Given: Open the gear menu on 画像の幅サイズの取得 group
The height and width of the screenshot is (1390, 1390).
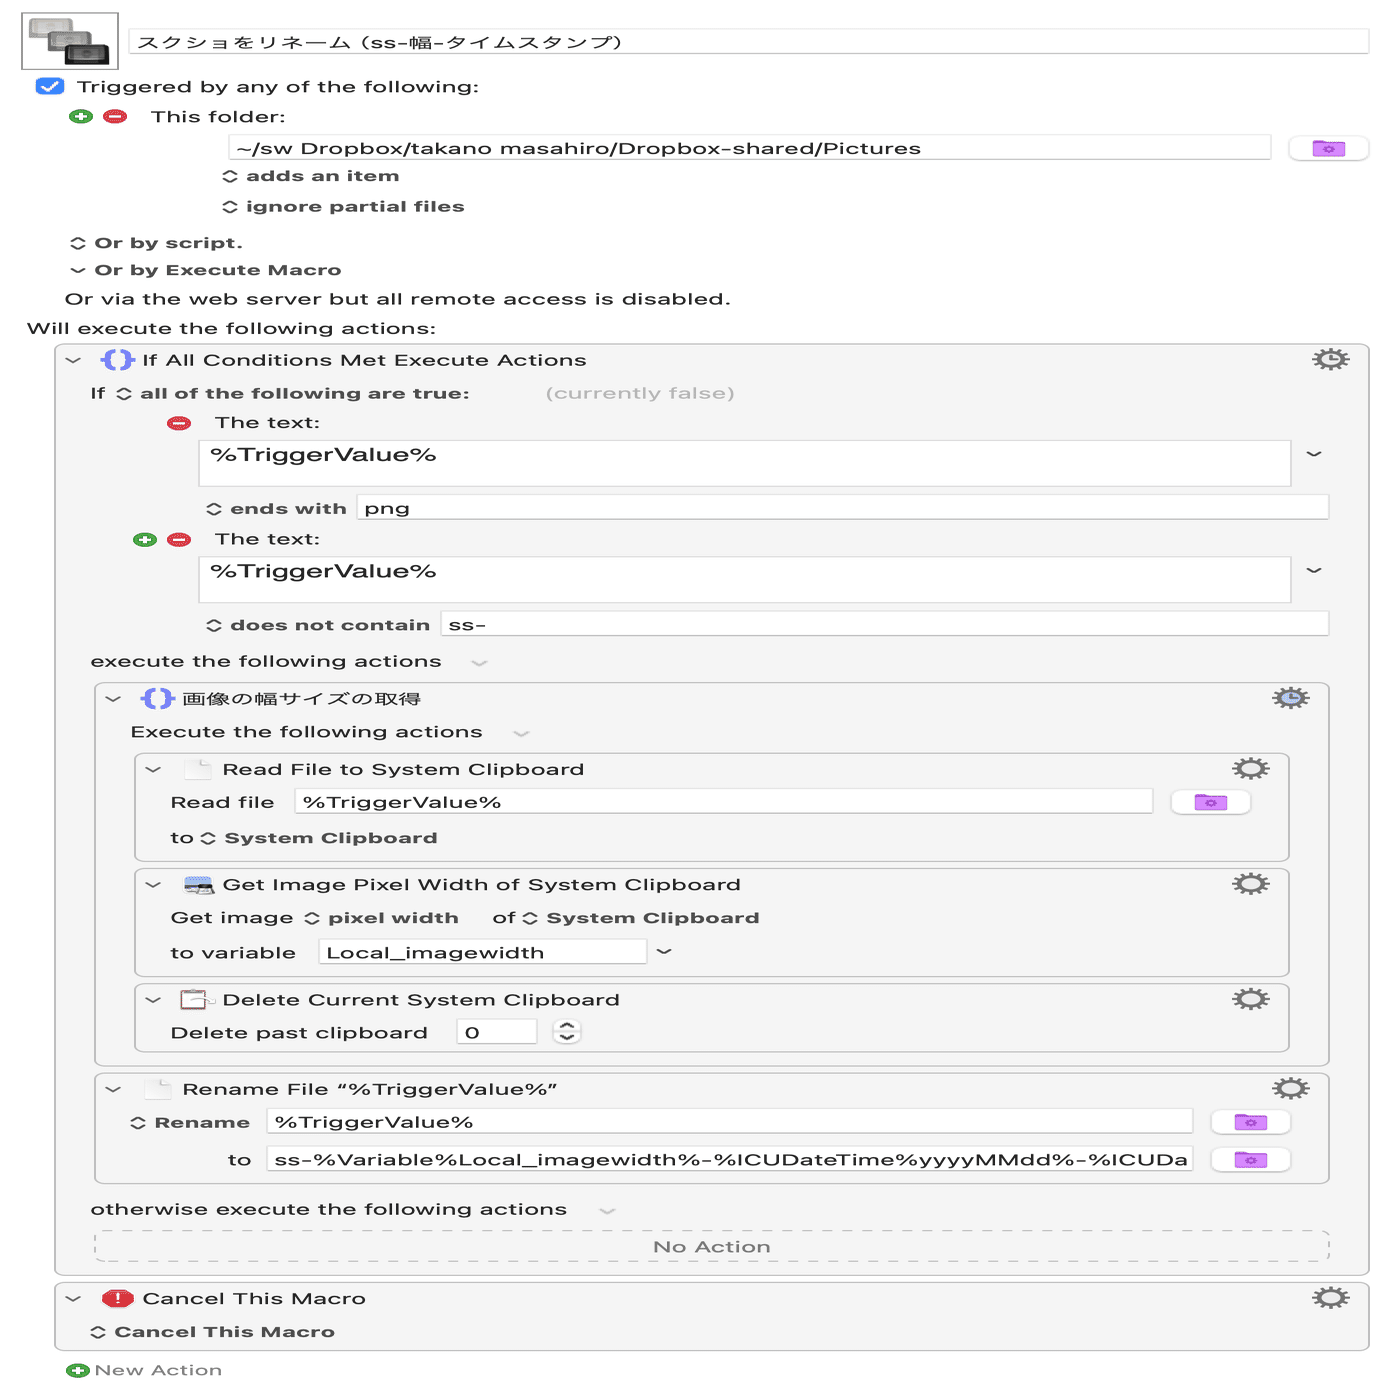Looking at the screenshot, I should point(1291,697).
